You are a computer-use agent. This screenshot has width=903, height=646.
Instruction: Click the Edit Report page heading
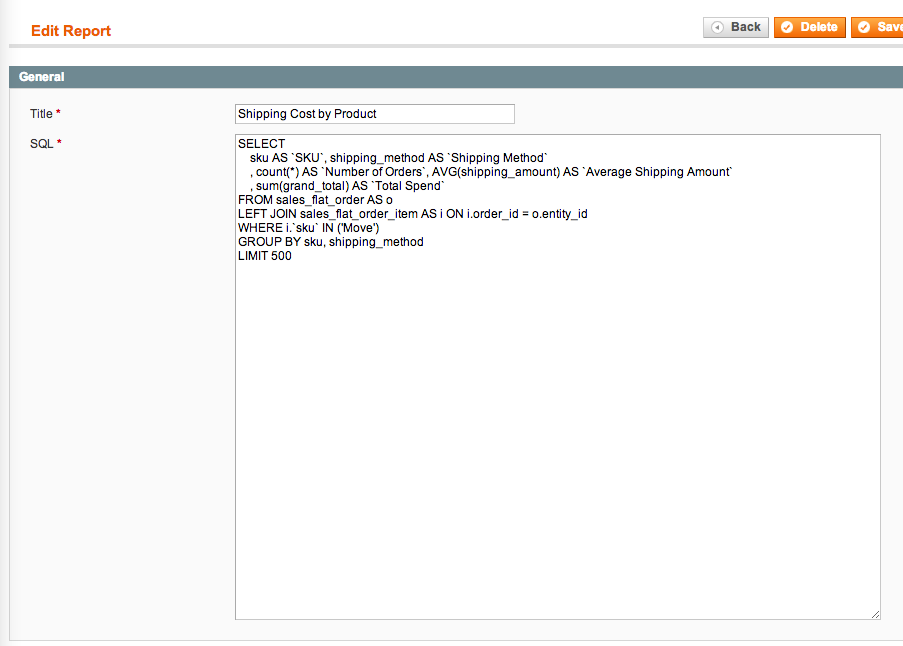tap(71, 31)
